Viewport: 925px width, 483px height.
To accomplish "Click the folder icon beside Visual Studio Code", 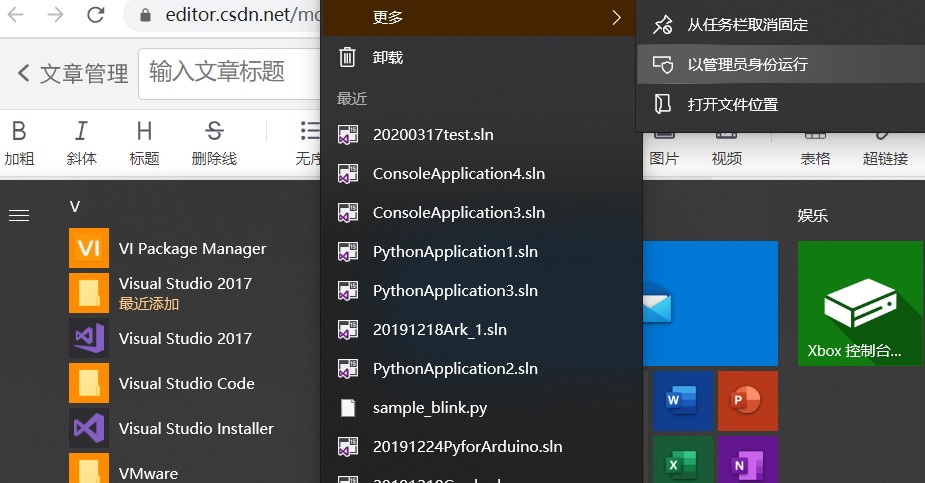I will coord(89,383).
